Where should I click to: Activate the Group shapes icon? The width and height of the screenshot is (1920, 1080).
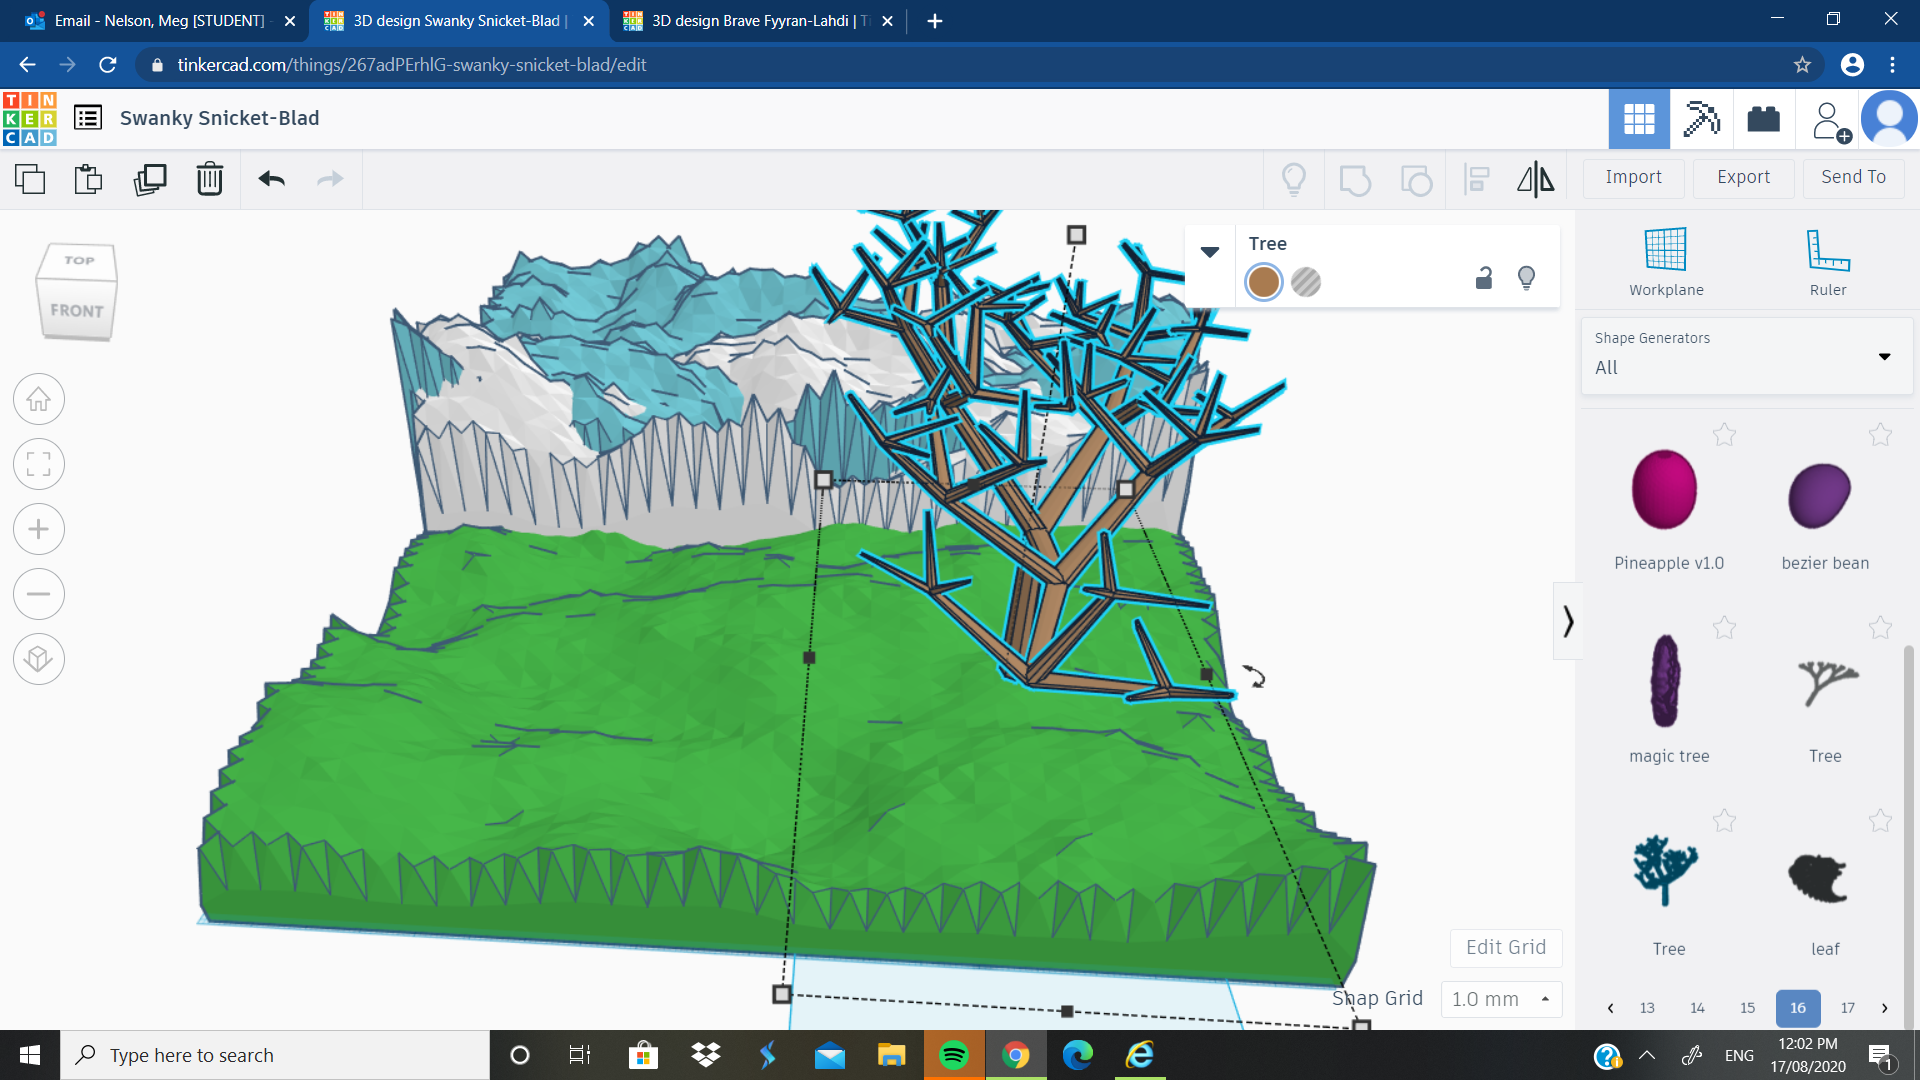[1355, 179]
